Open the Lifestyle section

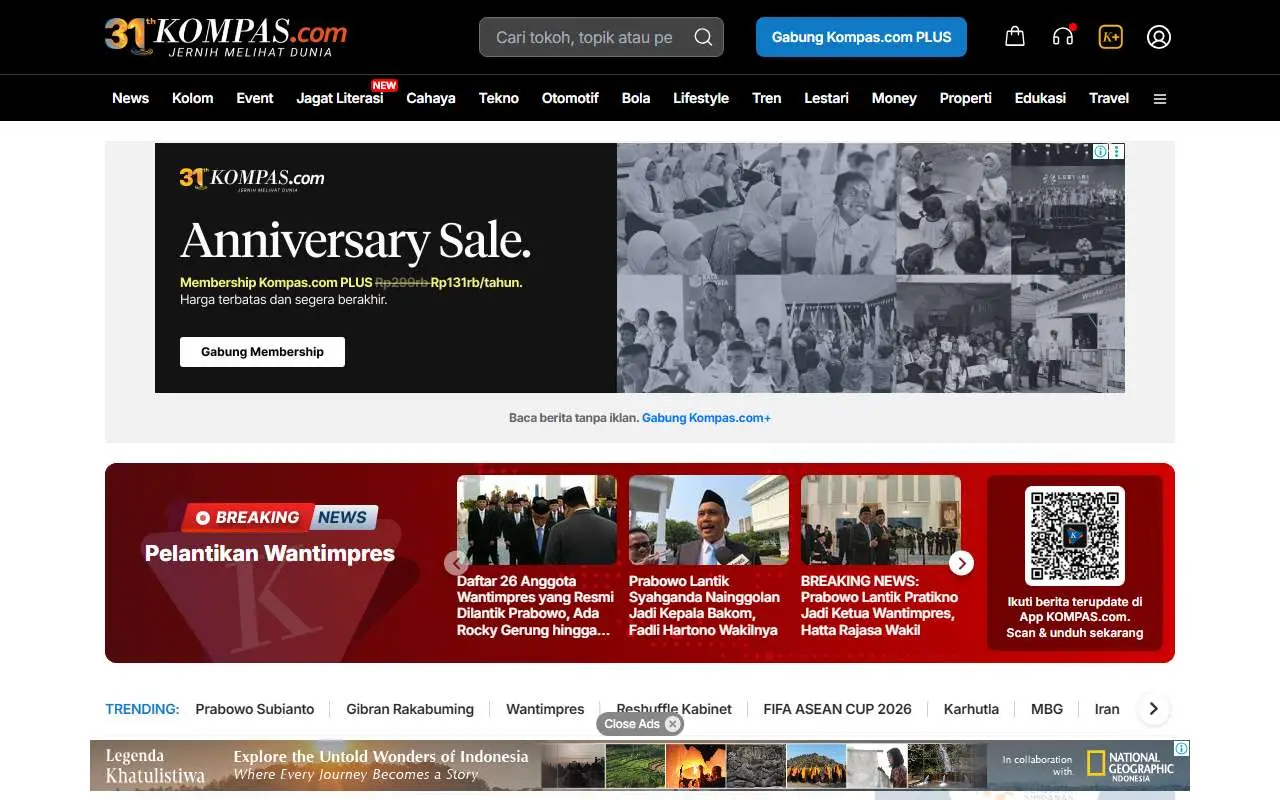point(701,98)
